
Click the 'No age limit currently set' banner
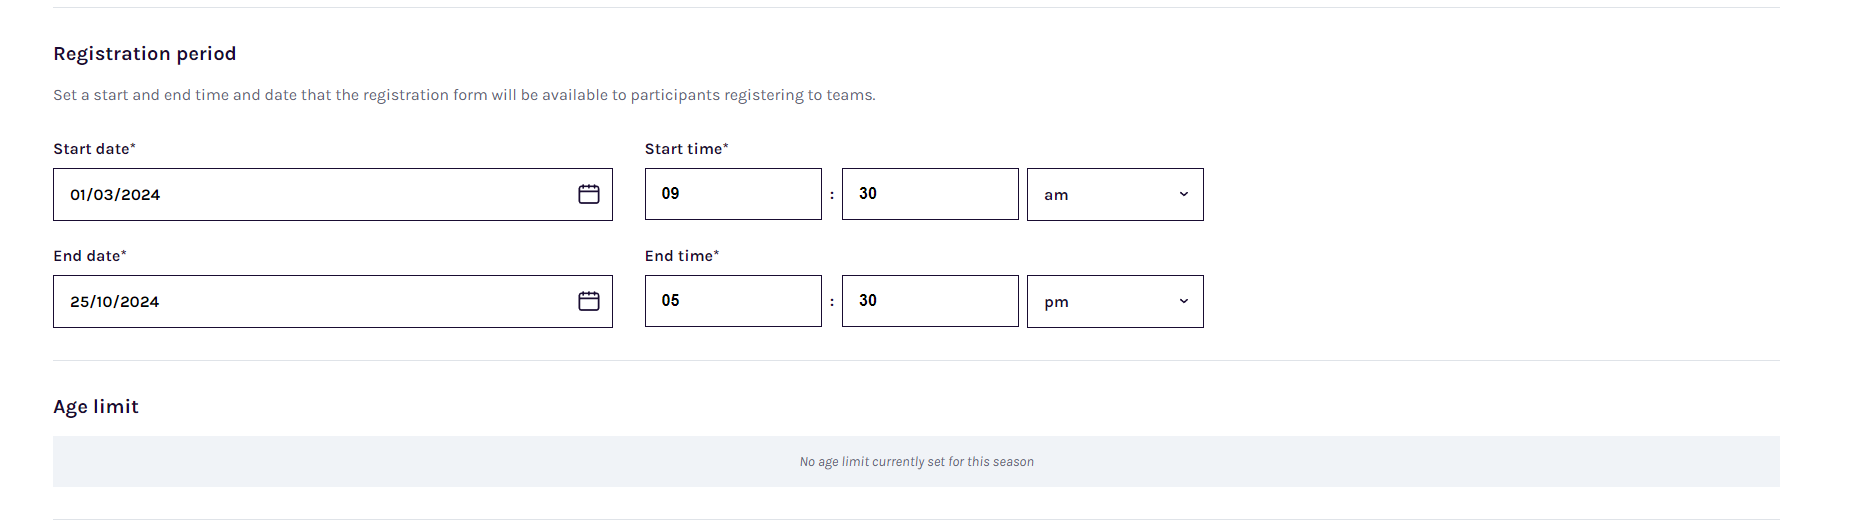coord(916,461)
